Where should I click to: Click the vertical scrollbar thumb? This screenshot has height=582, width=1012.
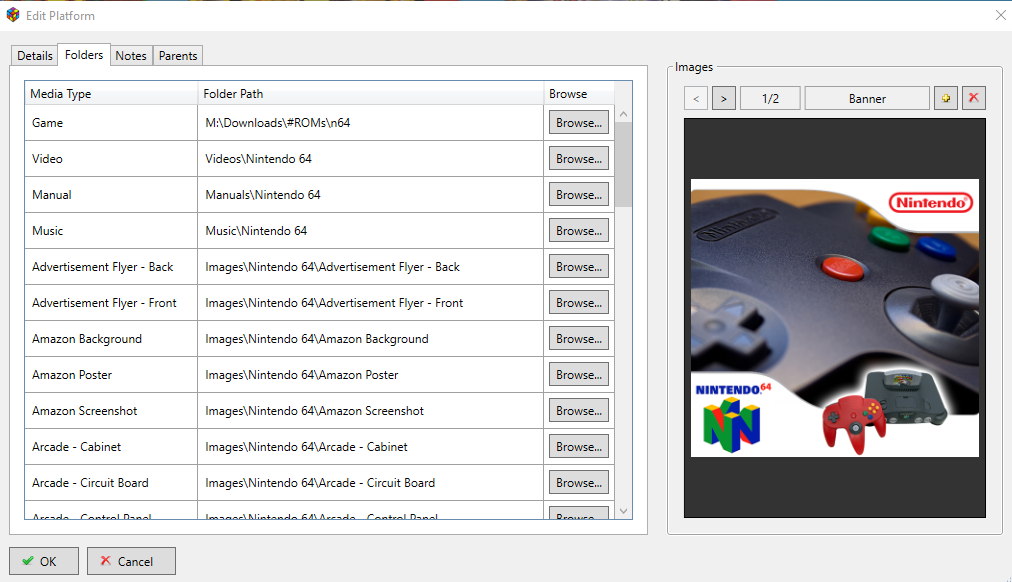[x=623, y=165]
